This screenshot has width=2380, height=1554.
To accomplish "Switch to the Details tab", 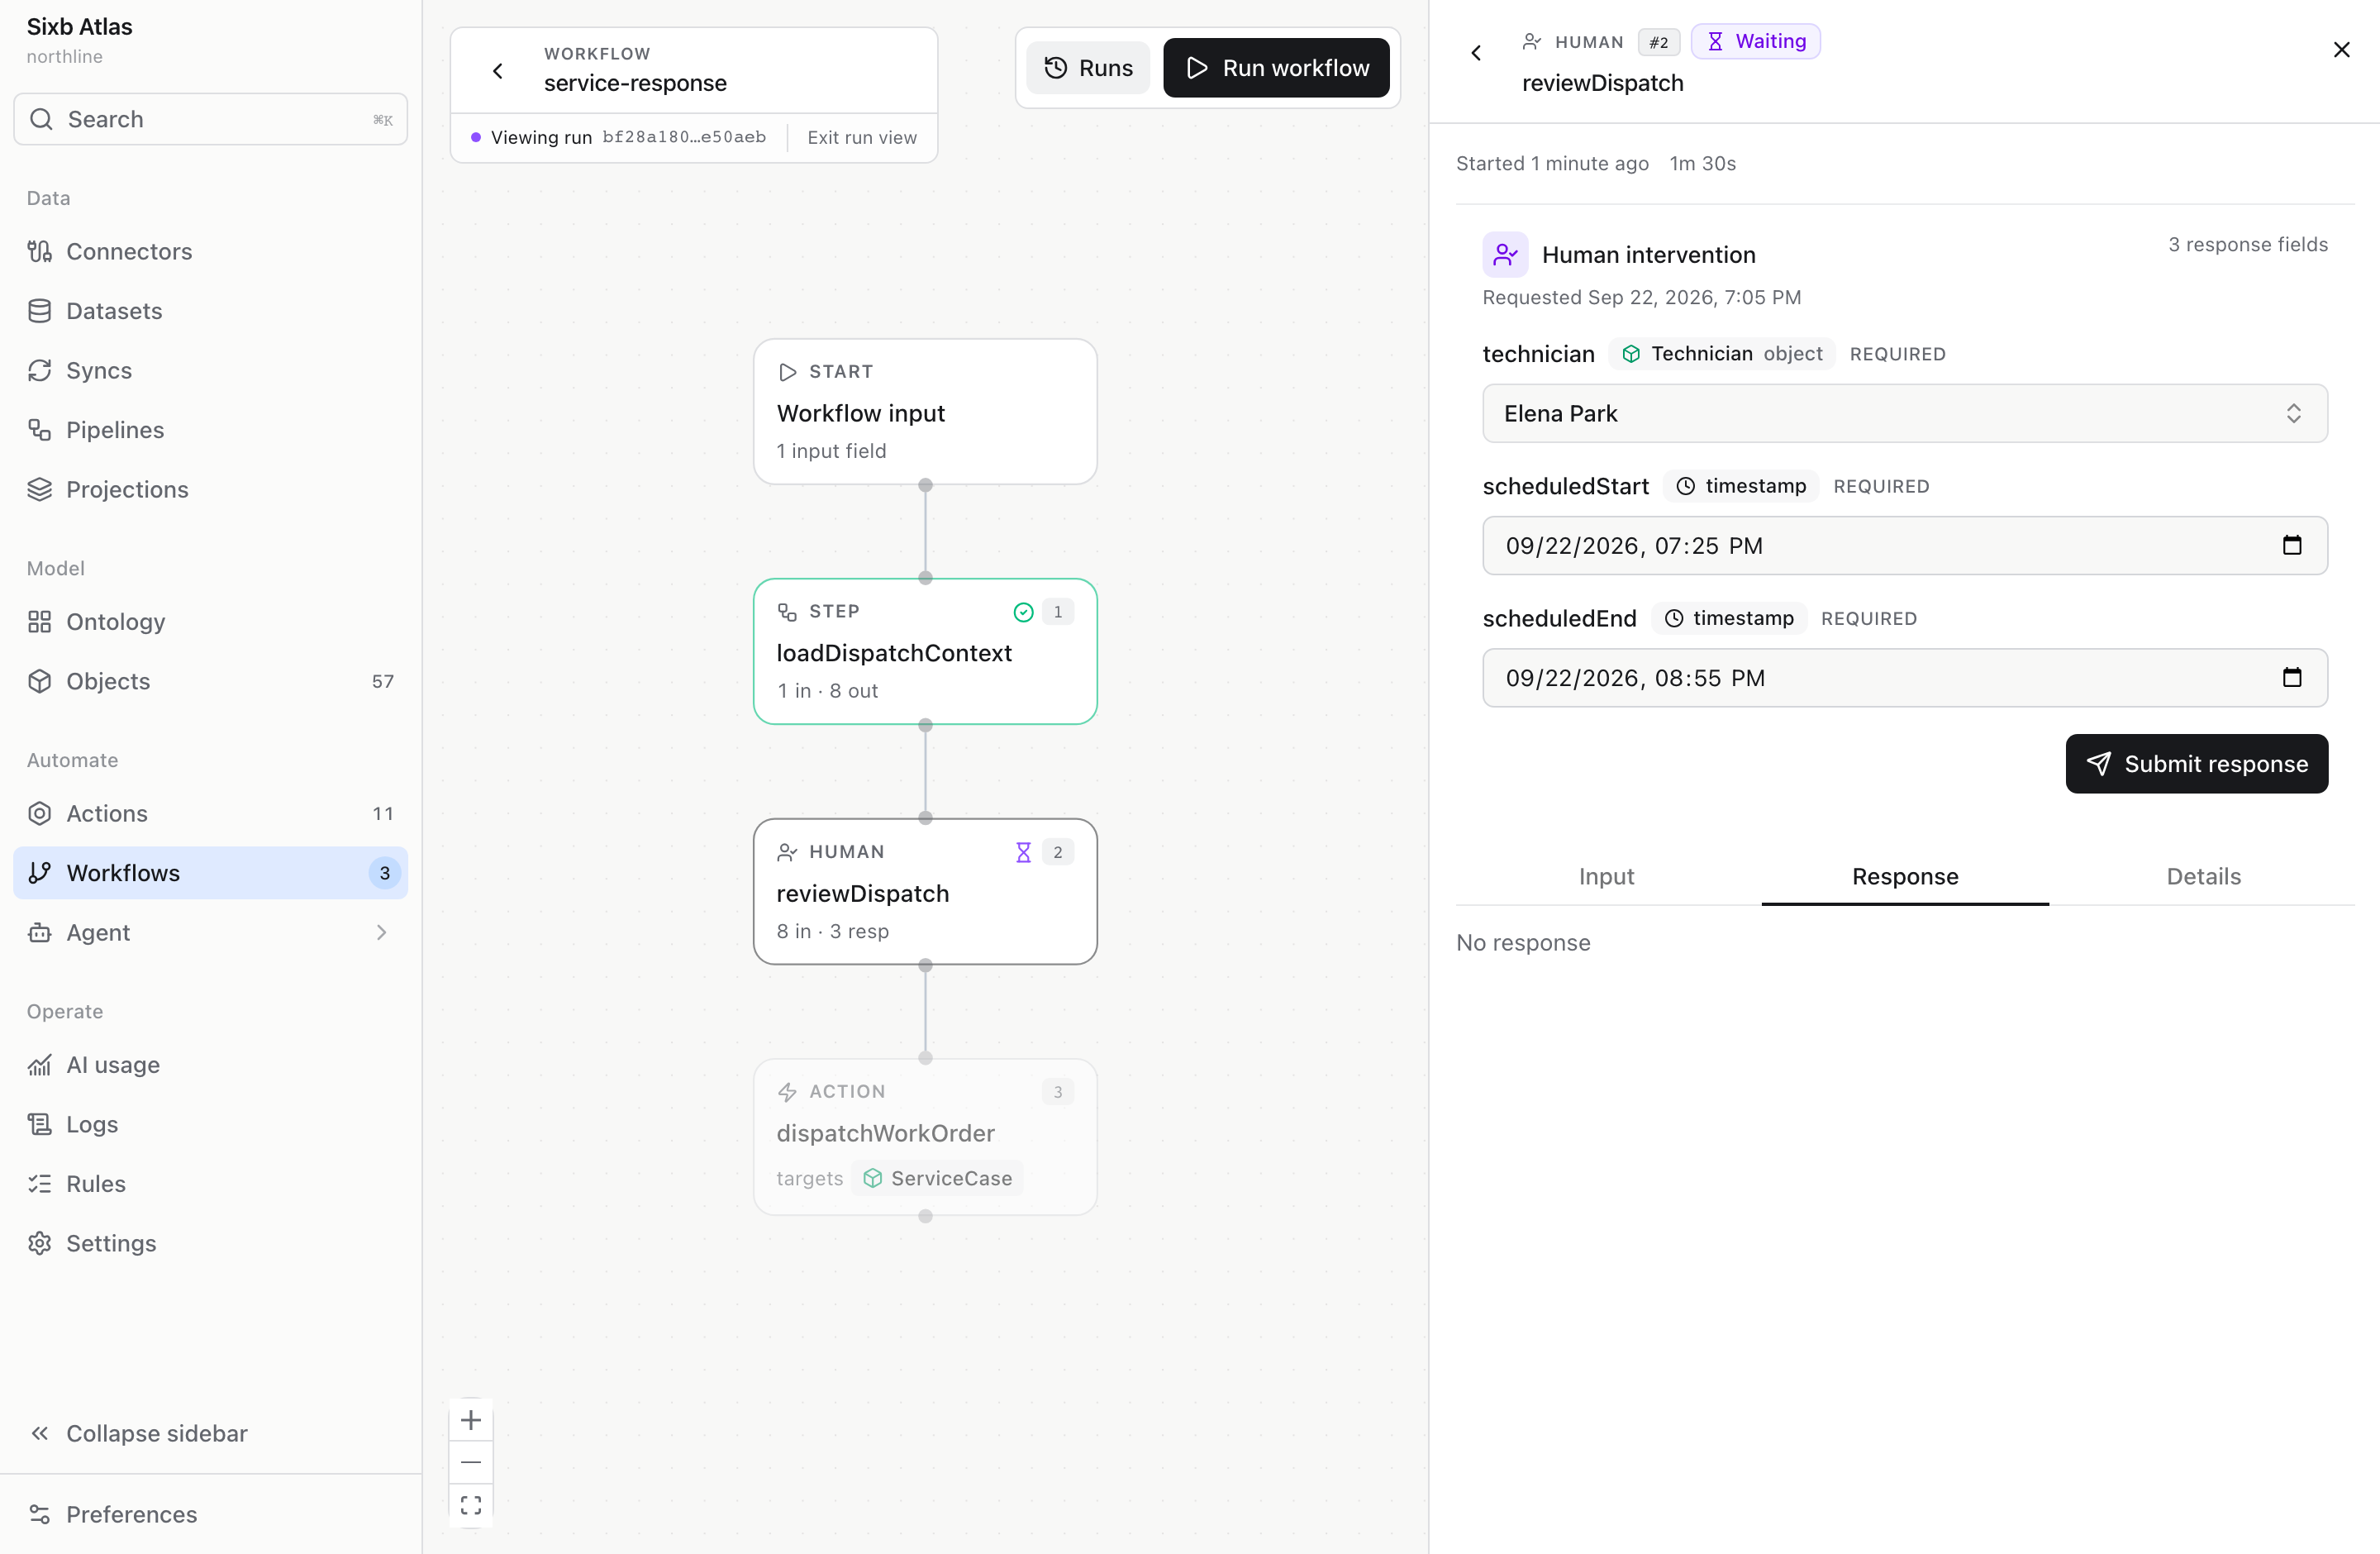I will tap(2203, 876).
